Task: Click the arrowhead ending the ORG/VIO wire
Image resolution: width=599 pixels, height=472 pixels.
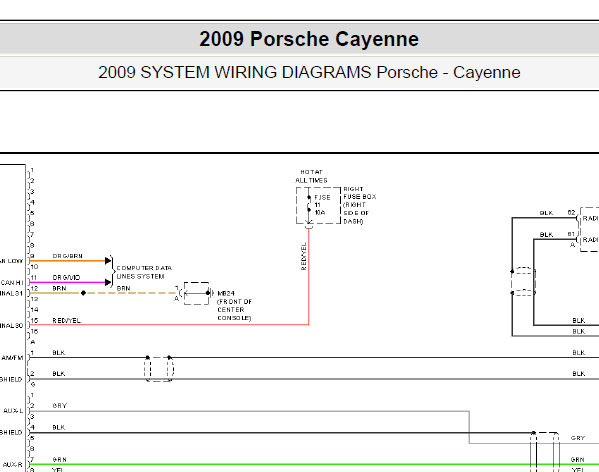Action: [x=108, y=282]
